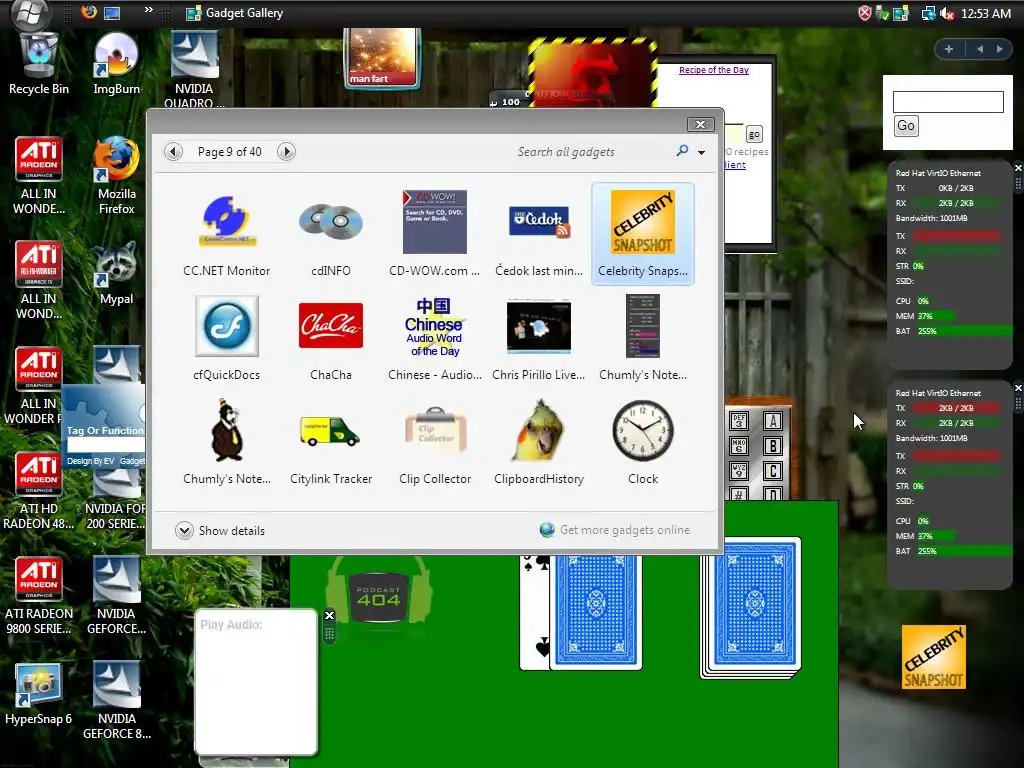Open the Recycle Bin desktop icon
Image resolution: width=1024 pixels, height=768 pixels.
[x=39, y=64]
